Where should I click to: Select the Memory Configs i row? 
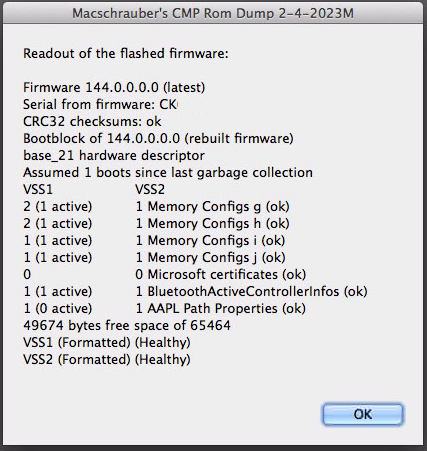(x=154, y=241)
